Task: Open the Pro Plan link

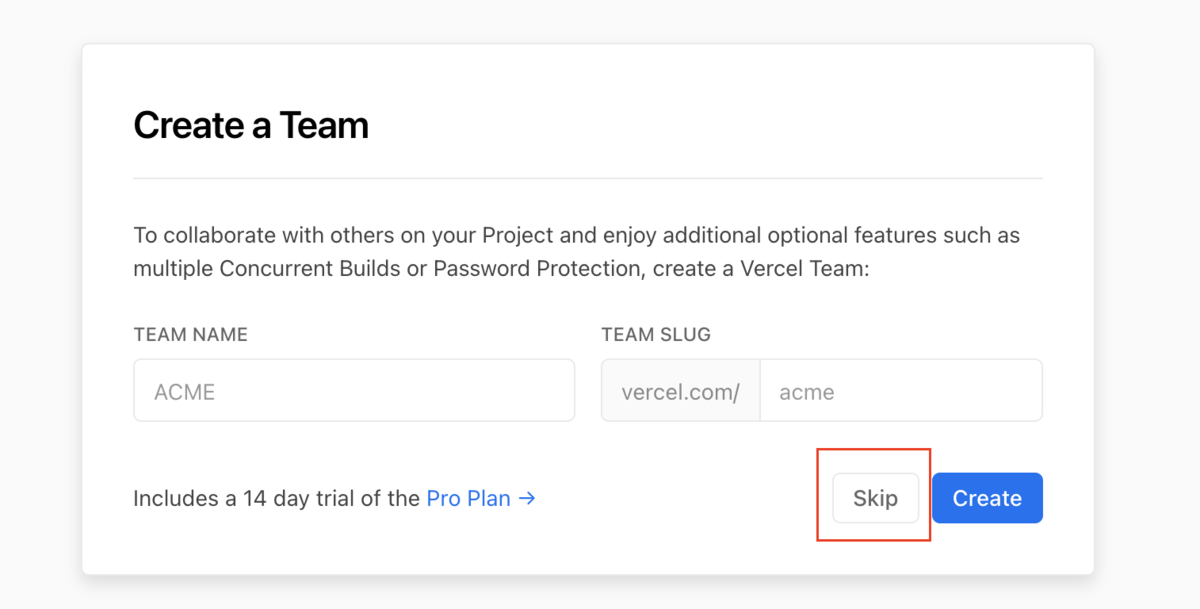Action: (x=468, y=498)
